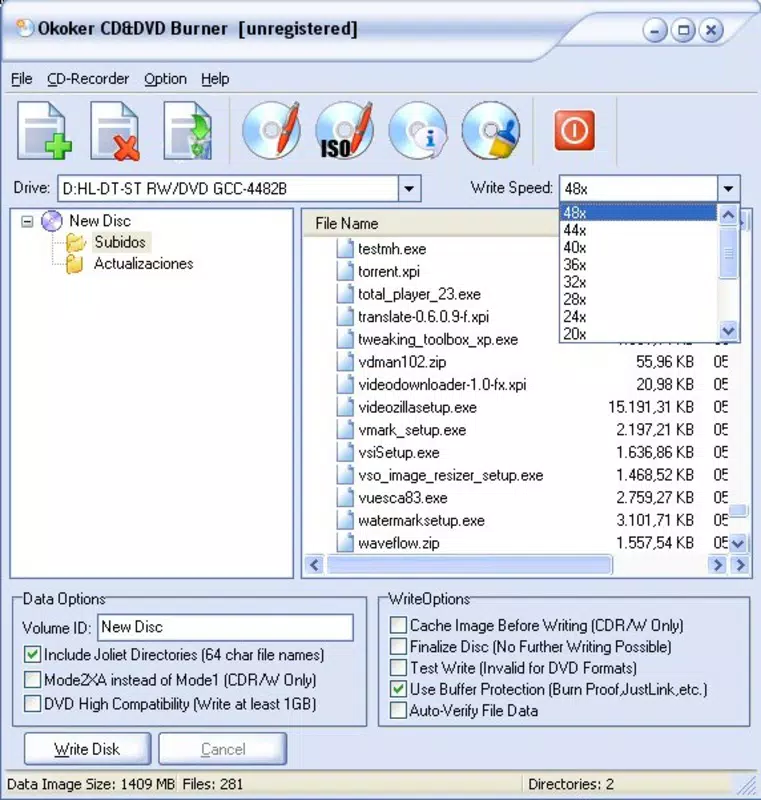
Task: Click the highlighted 48x speed entry
Action: (x=638, y=213)
